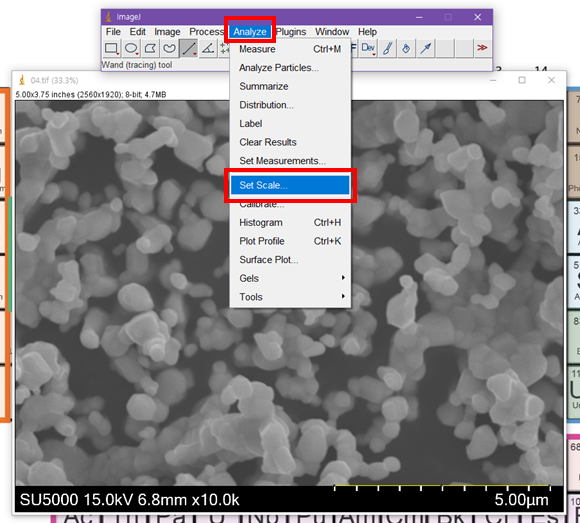Choose Analyze Particles... entry

[x=290, y=68]
